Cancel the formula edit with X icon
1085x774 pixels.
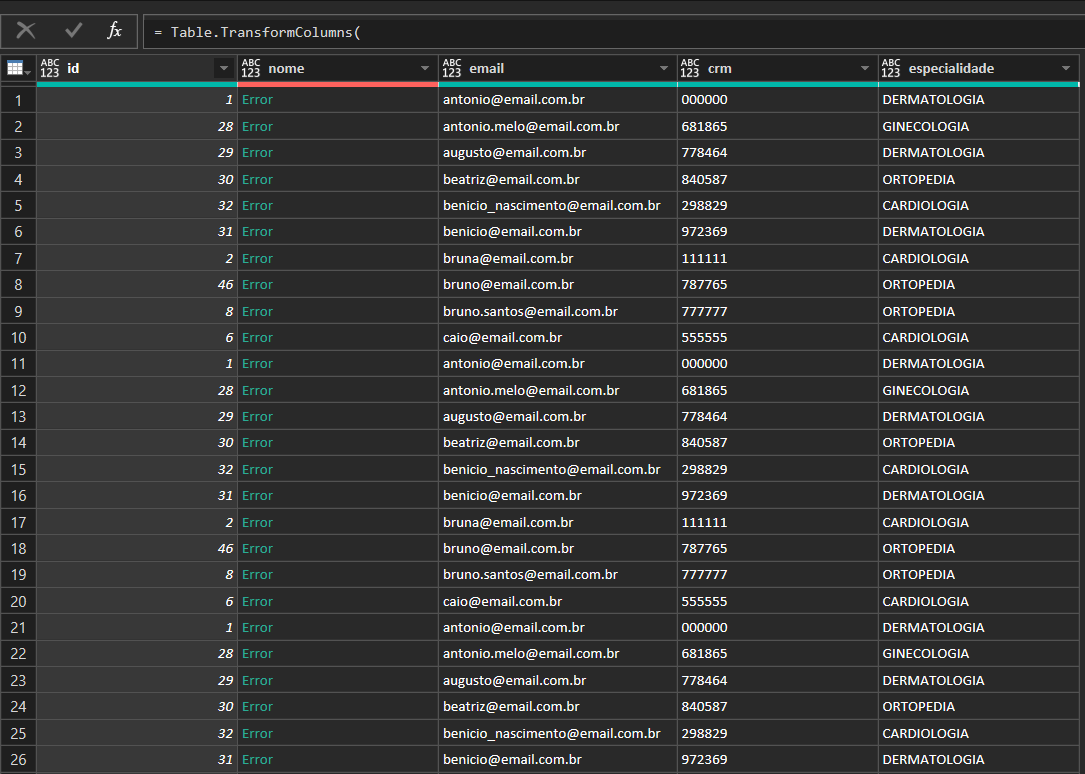pos(26,30)
